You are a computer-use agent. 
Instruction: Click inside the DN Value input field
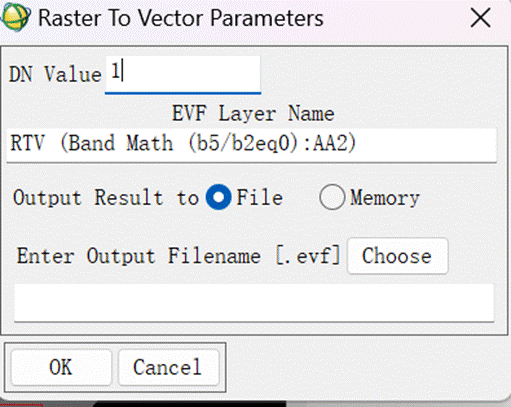(183, 74)
